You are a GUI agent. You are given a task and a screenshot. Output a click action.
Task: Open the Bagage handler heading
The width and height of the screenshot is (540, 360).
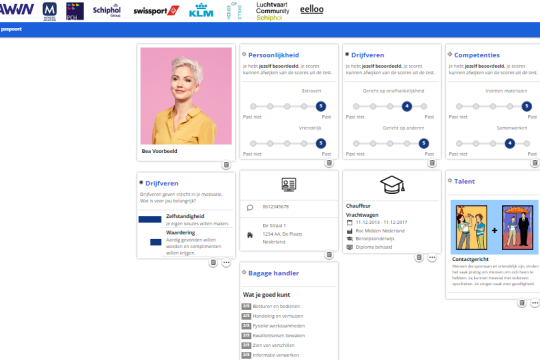(273, 273)
